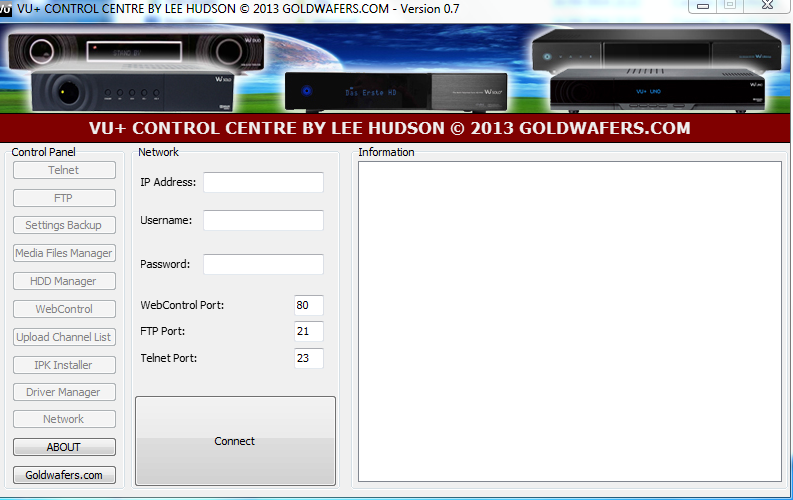The image size is (793, 500).
Task: Close the VU+ Control Centre window
Action: click(x=767, y=6)
